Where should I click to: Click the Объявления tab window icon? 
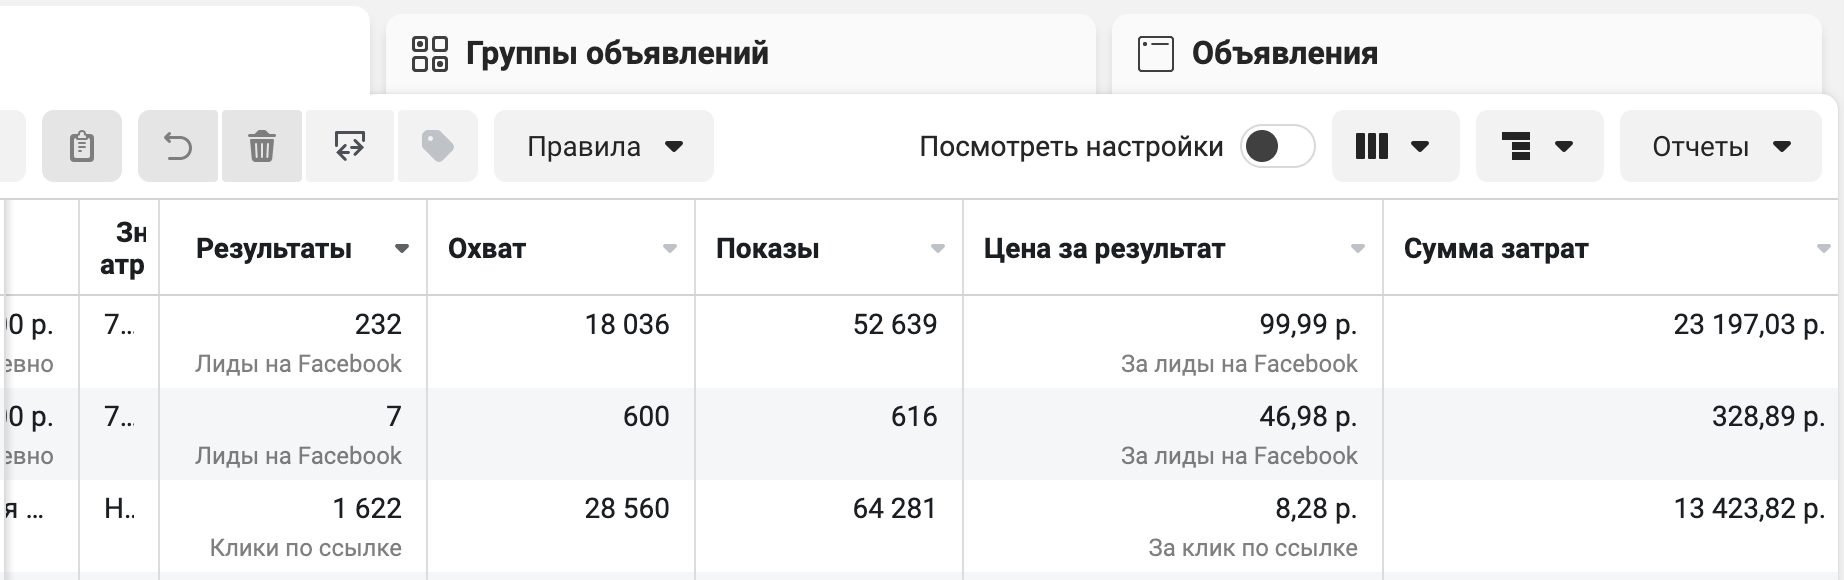[x=1156, y=54]
